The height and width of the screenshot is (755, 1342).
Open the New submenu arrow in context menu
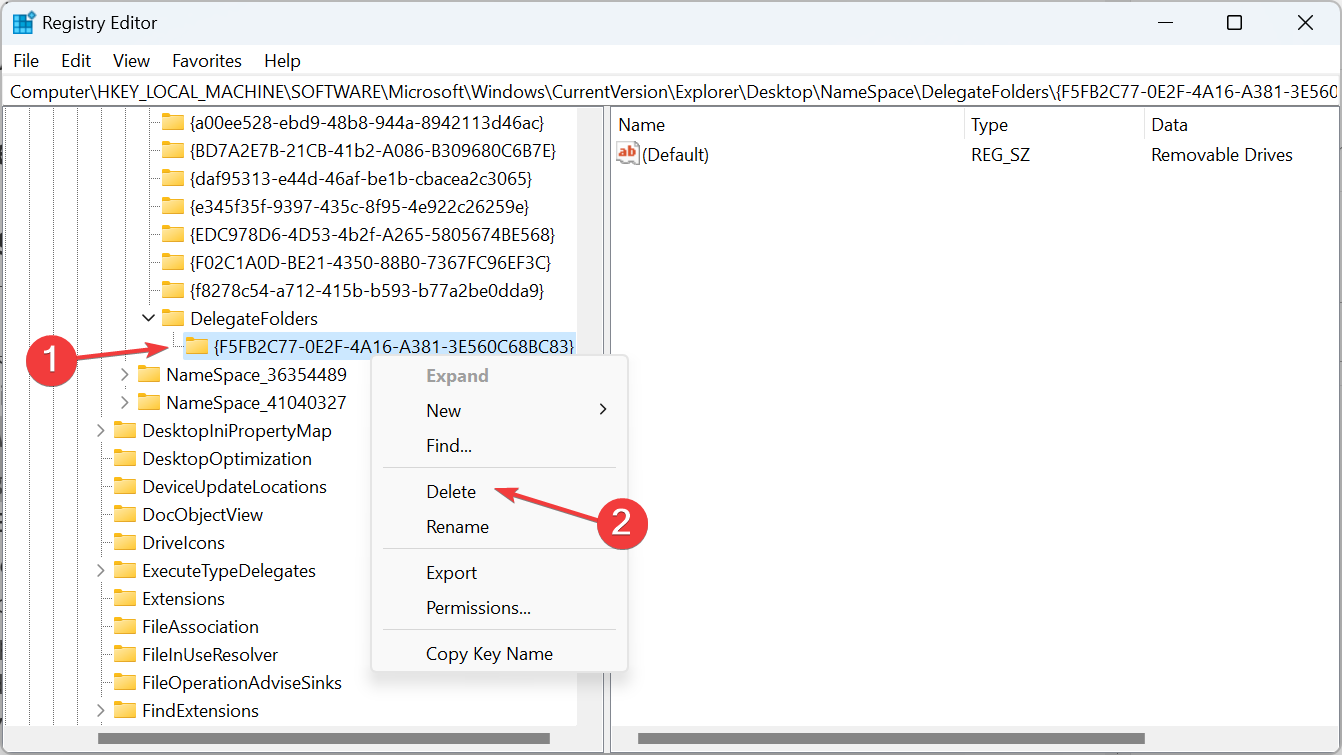pos(603,410)
